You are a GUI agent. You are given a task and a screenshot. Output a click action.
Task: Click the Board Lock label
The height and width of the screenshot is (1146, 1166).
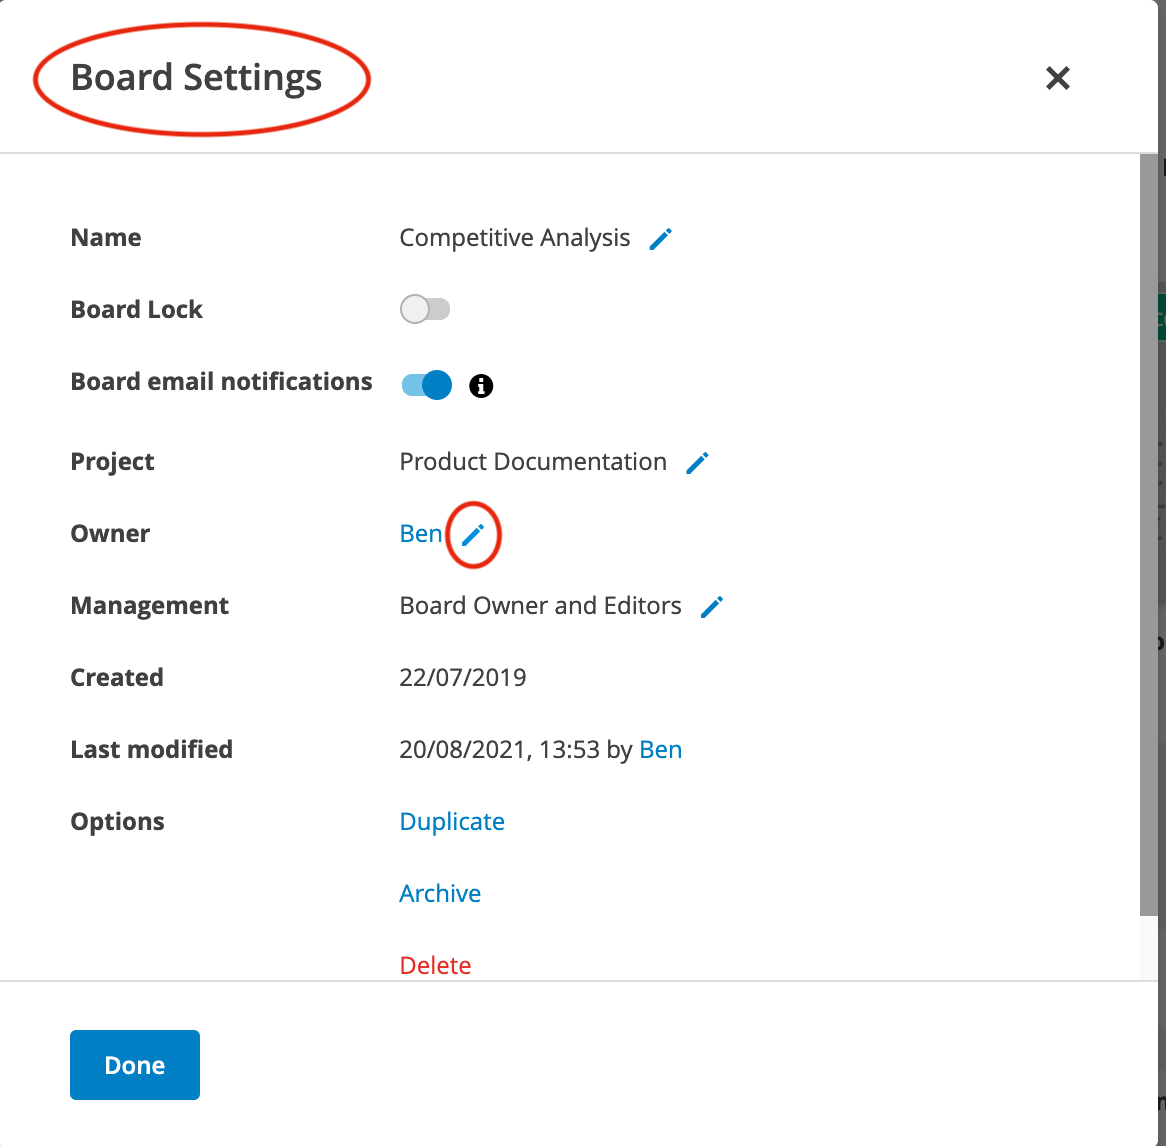tap(137, 309)
